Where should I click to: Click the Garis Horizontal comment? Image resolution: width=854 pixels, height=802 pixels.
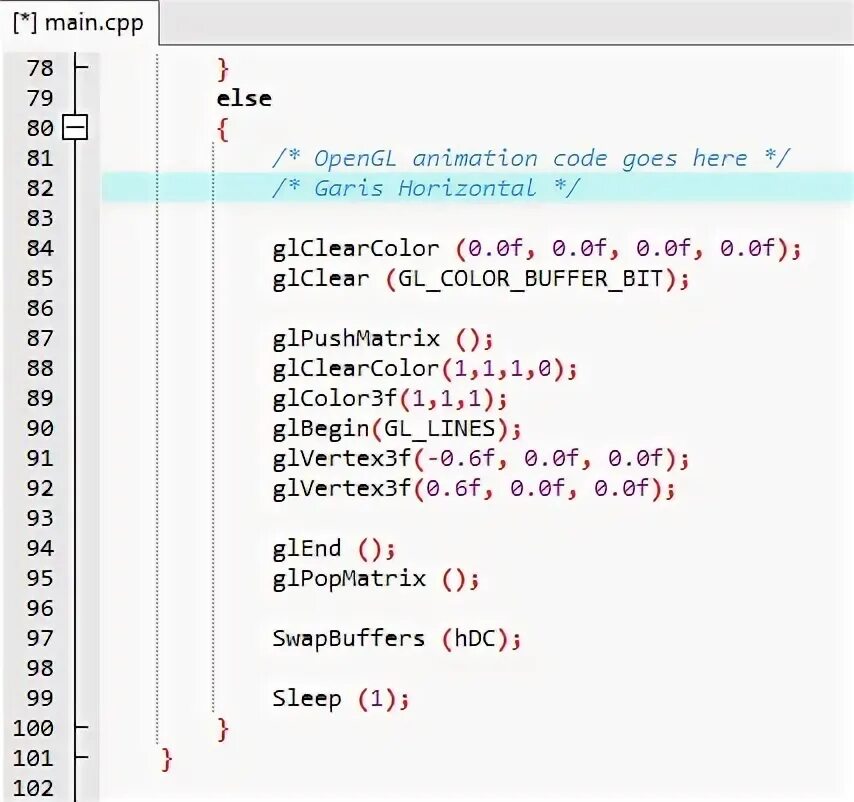(426, 188)
